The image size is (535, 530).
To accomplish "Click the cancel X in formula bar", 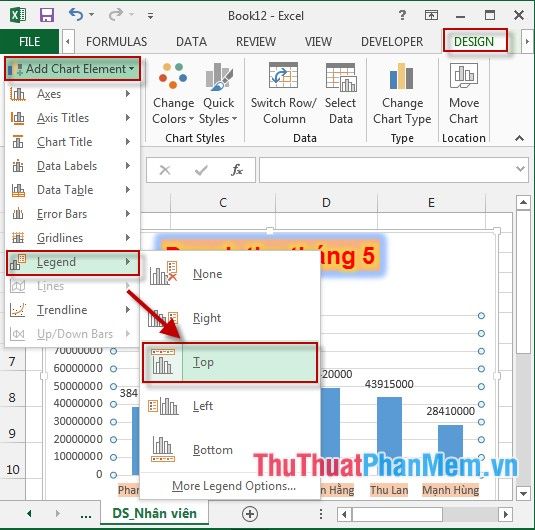I will 165,170.
